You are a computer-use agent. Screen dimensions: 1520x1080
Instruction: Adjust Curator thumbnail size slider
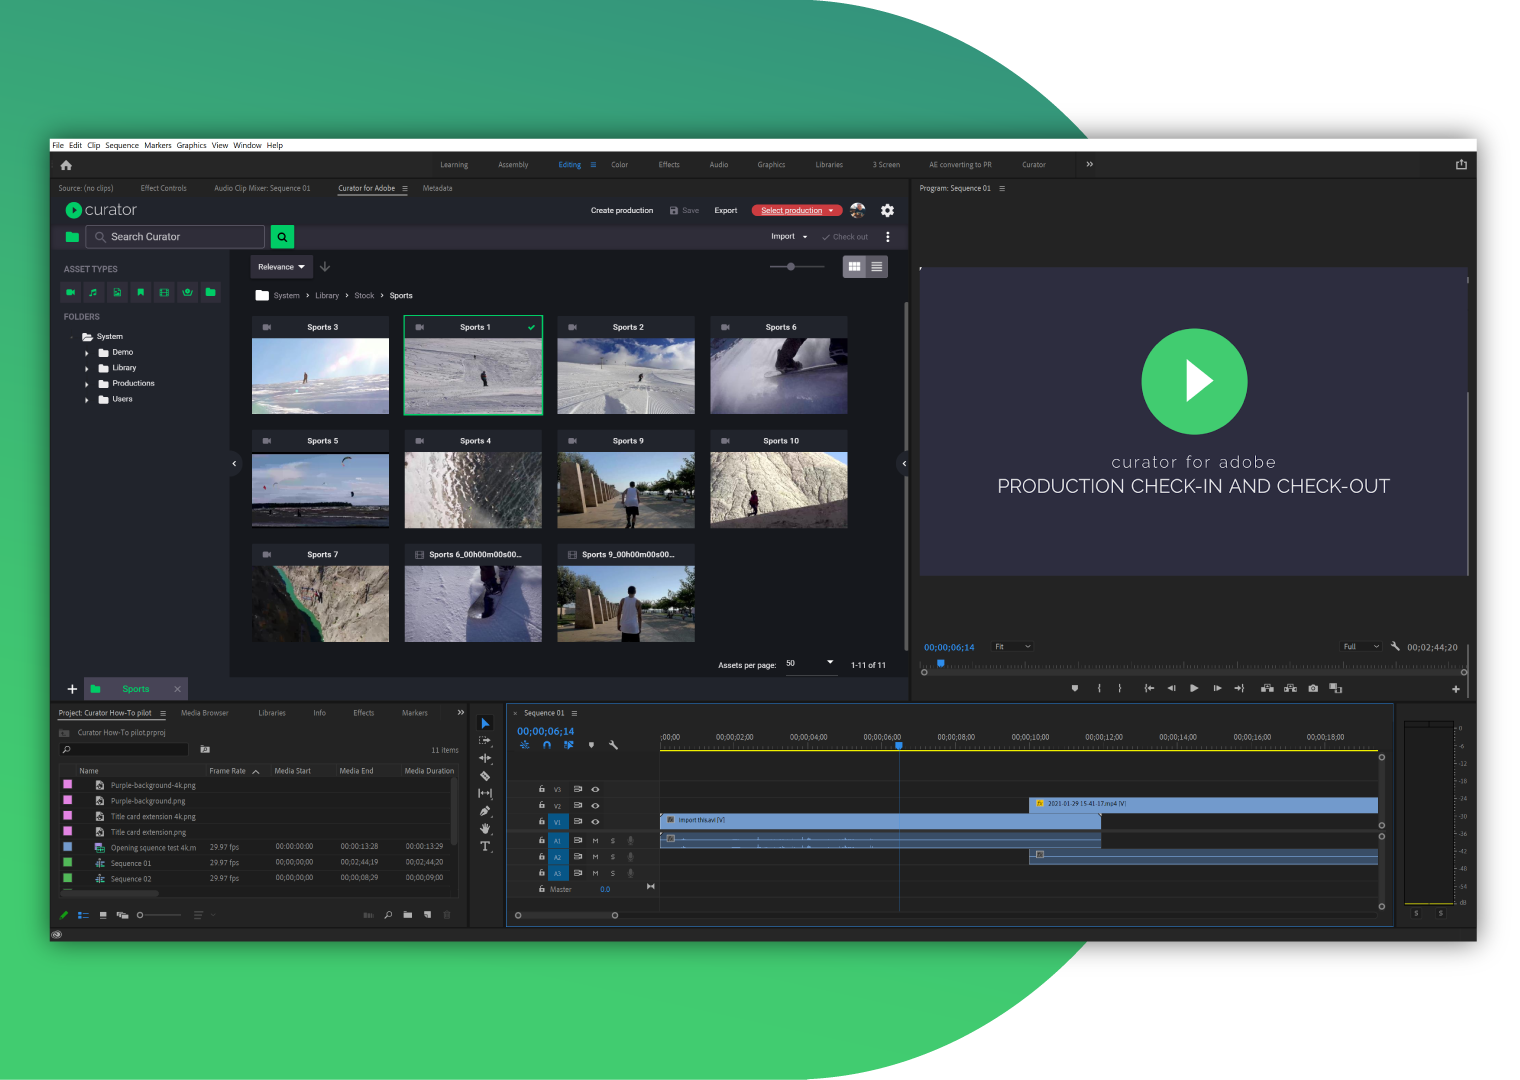[797, 267]
